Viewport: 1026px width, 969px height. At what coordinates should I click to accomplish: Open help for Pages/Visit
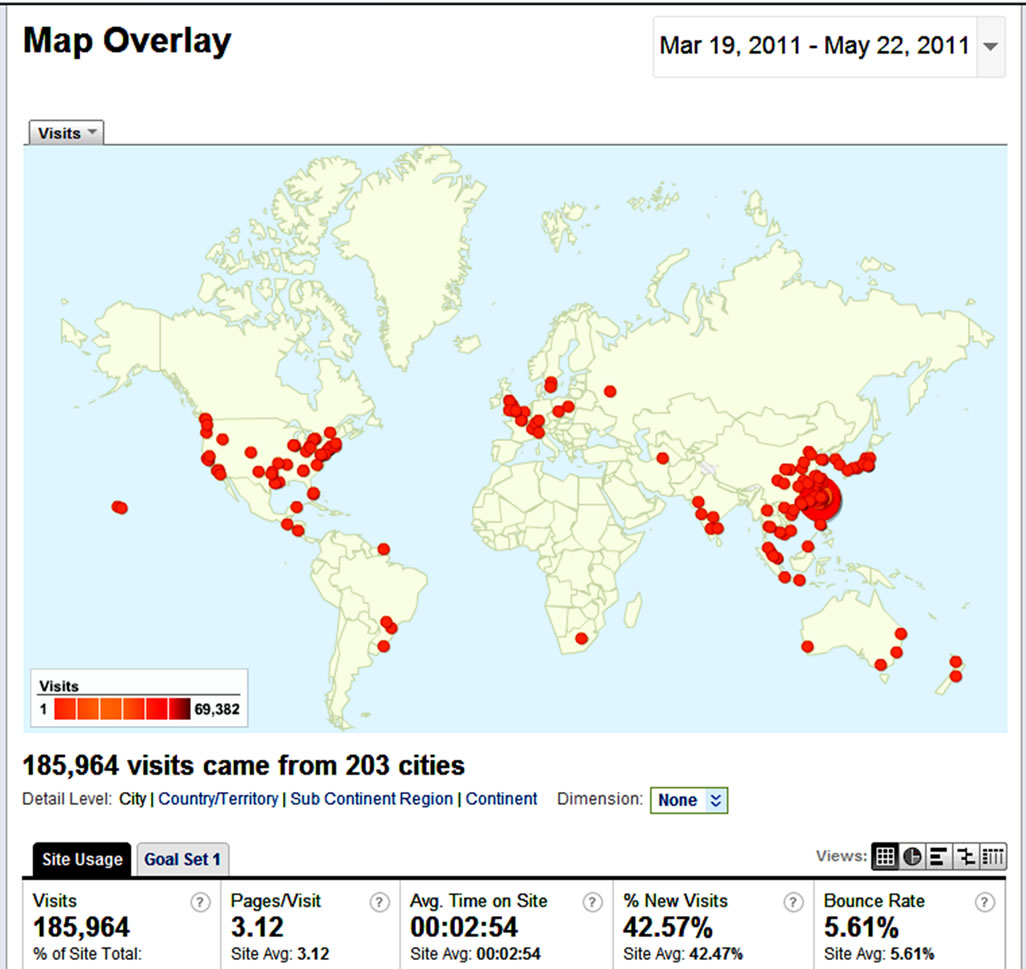[379, 902]
